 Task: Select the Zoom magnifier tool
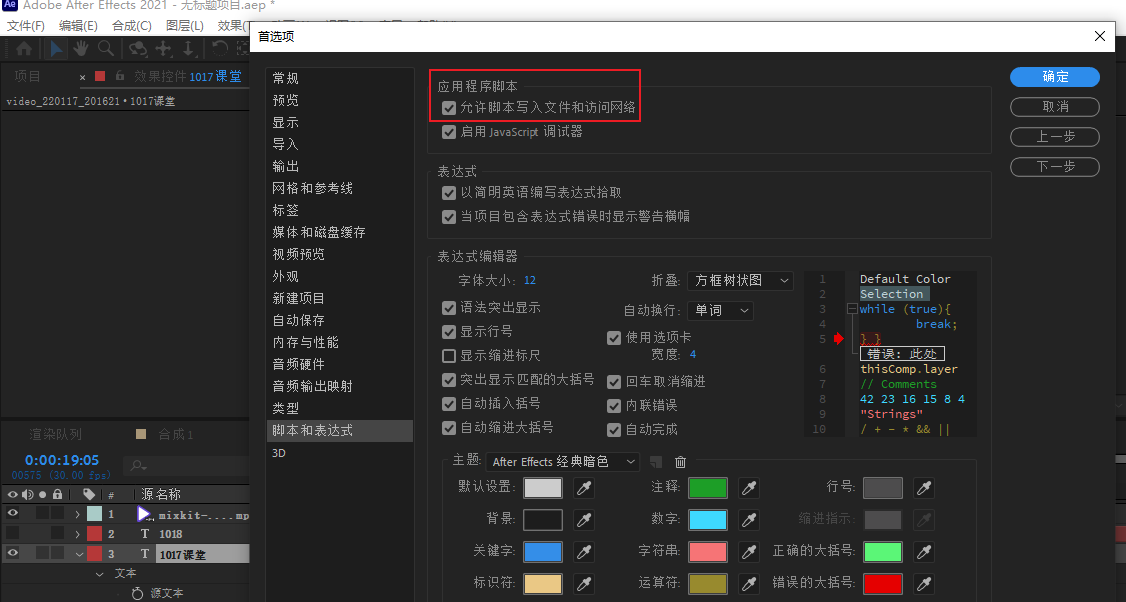[x=106, y=49]
